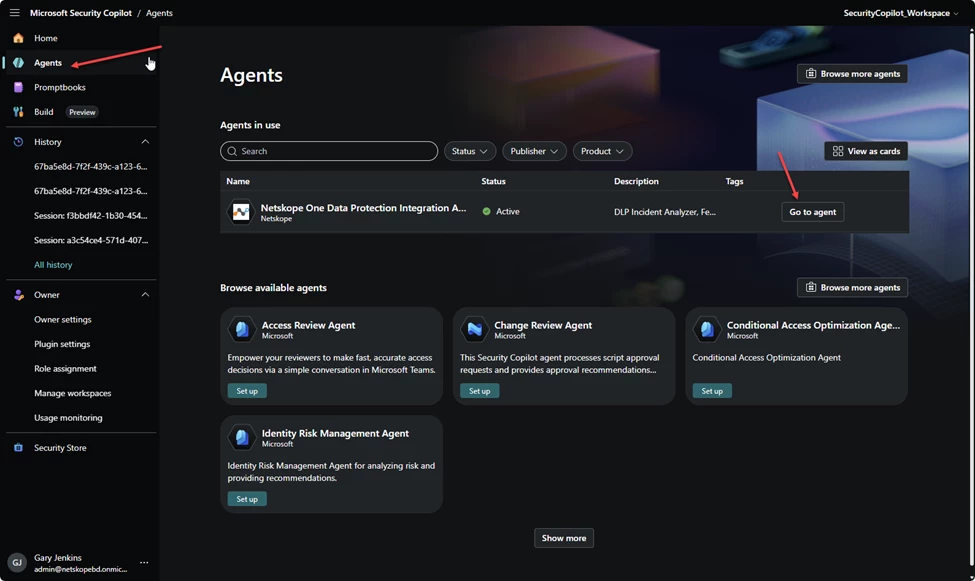Click the Identity Risk Management Agent icon
Screen dimensions: 975x581
[x=242, y=437]
